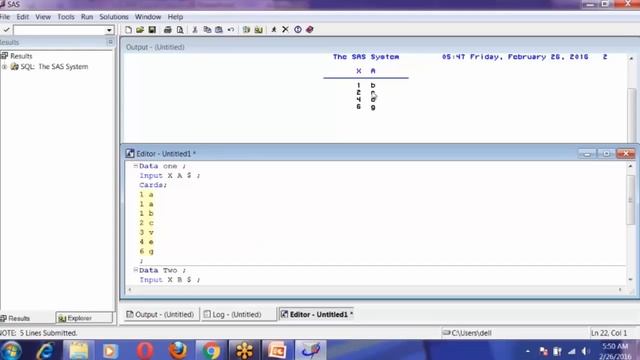
Task: Click the Undo toolbar icon
Action: click(x=231, y=30)
